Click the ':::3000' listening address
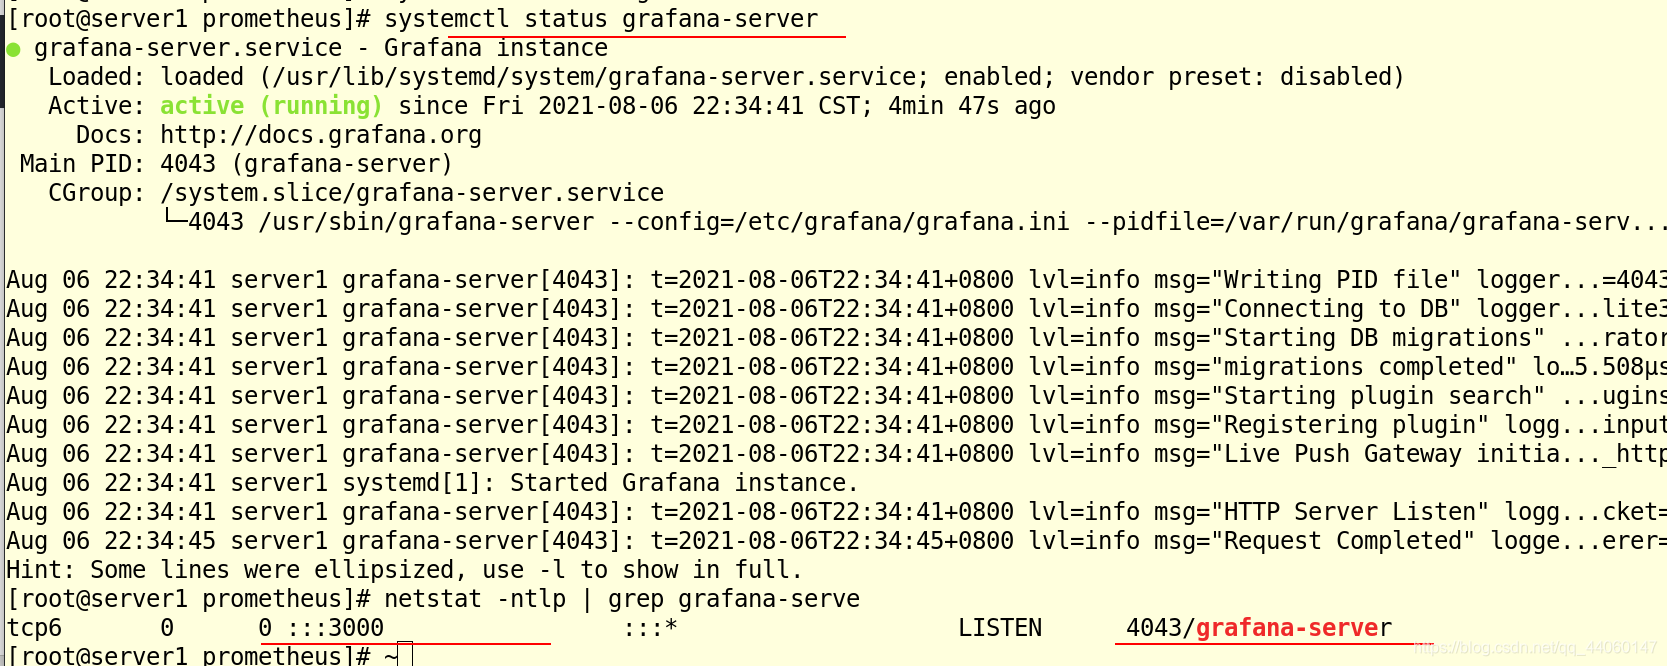The height and width of the screenshot is (666, 1667). 335,628
